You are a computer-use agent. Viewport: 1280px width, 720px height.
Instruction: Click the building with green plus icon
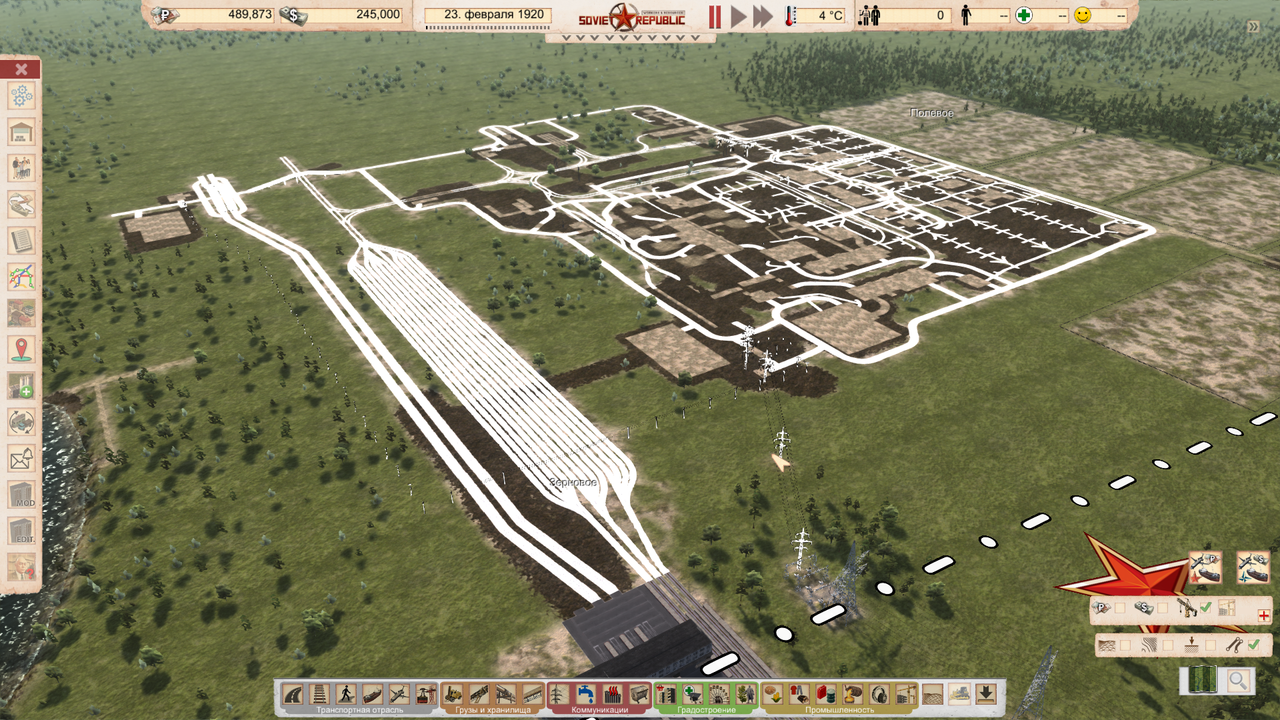[21, 386]
